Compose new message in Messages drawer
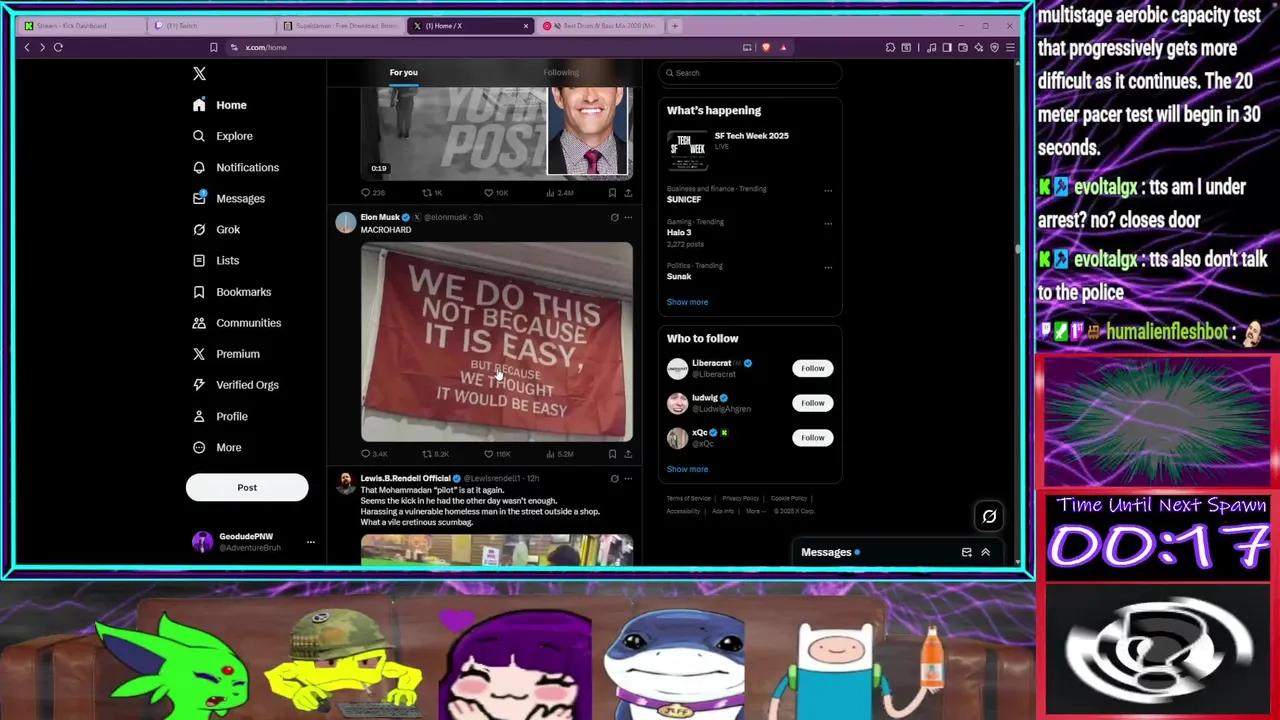Image resolution: width=1280 pixels, height=720 pixels. 966,552
